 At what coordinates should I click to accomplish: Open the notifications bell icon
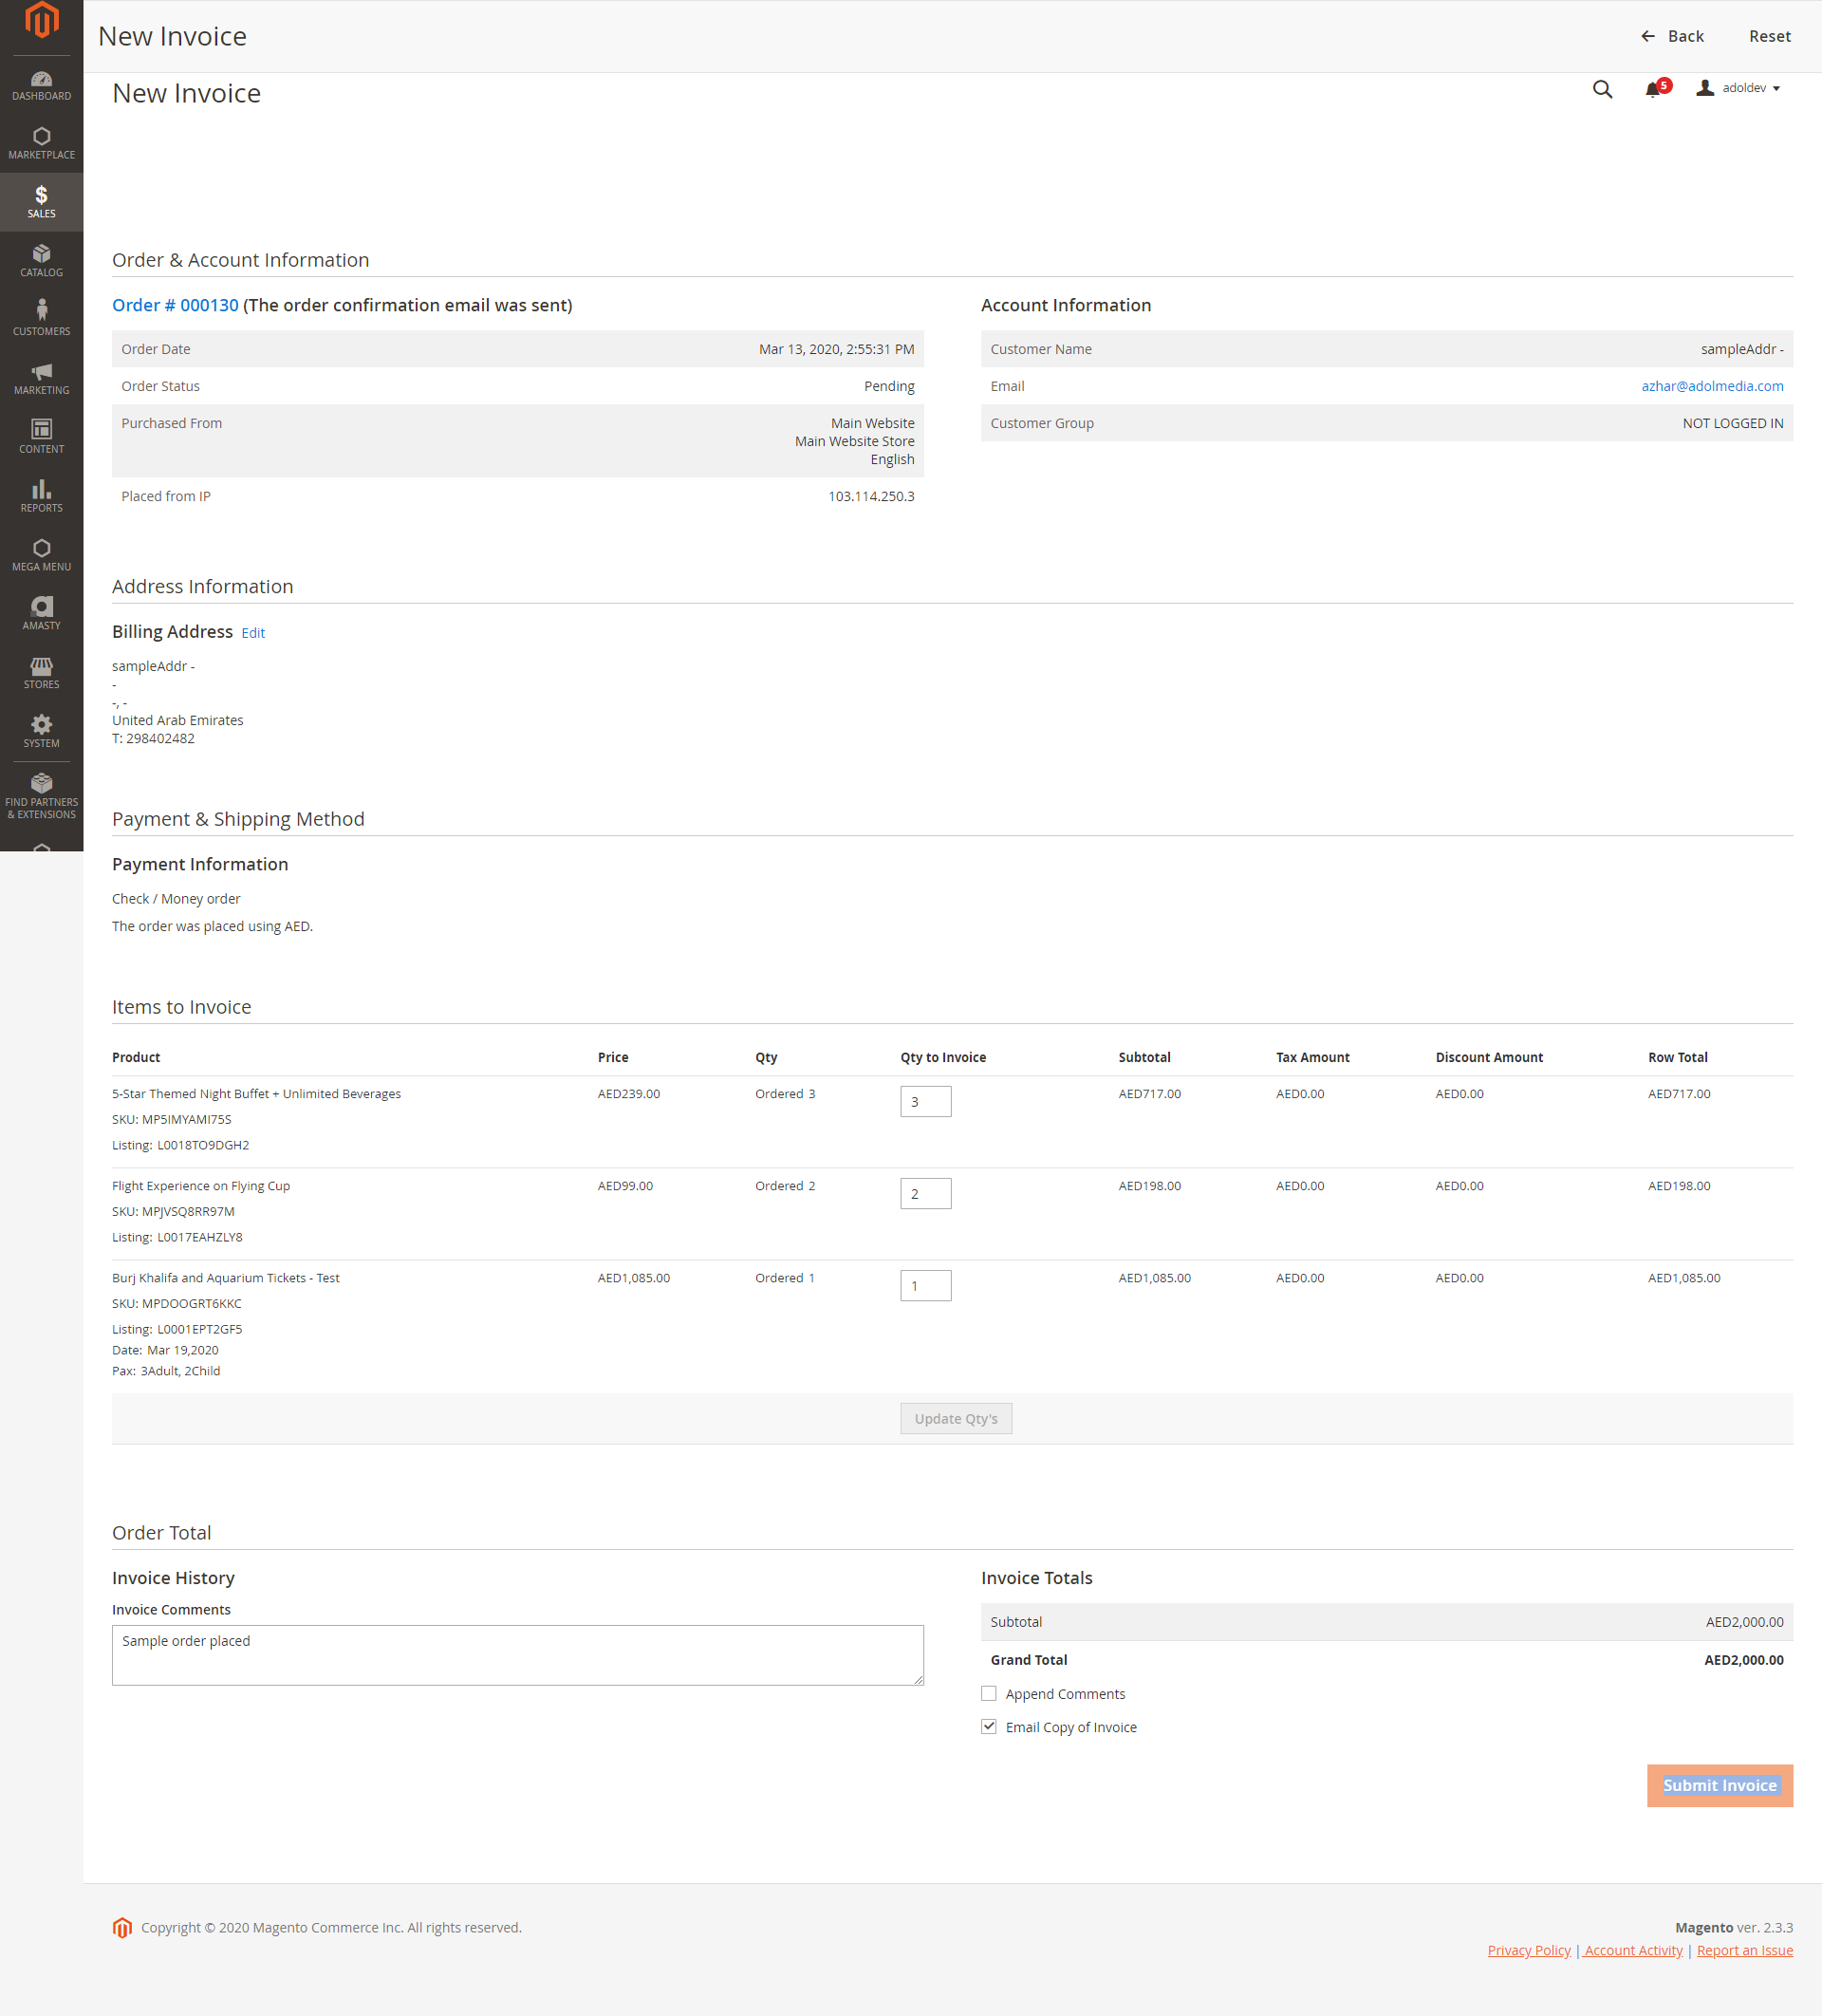click(x=1653, y=90)
